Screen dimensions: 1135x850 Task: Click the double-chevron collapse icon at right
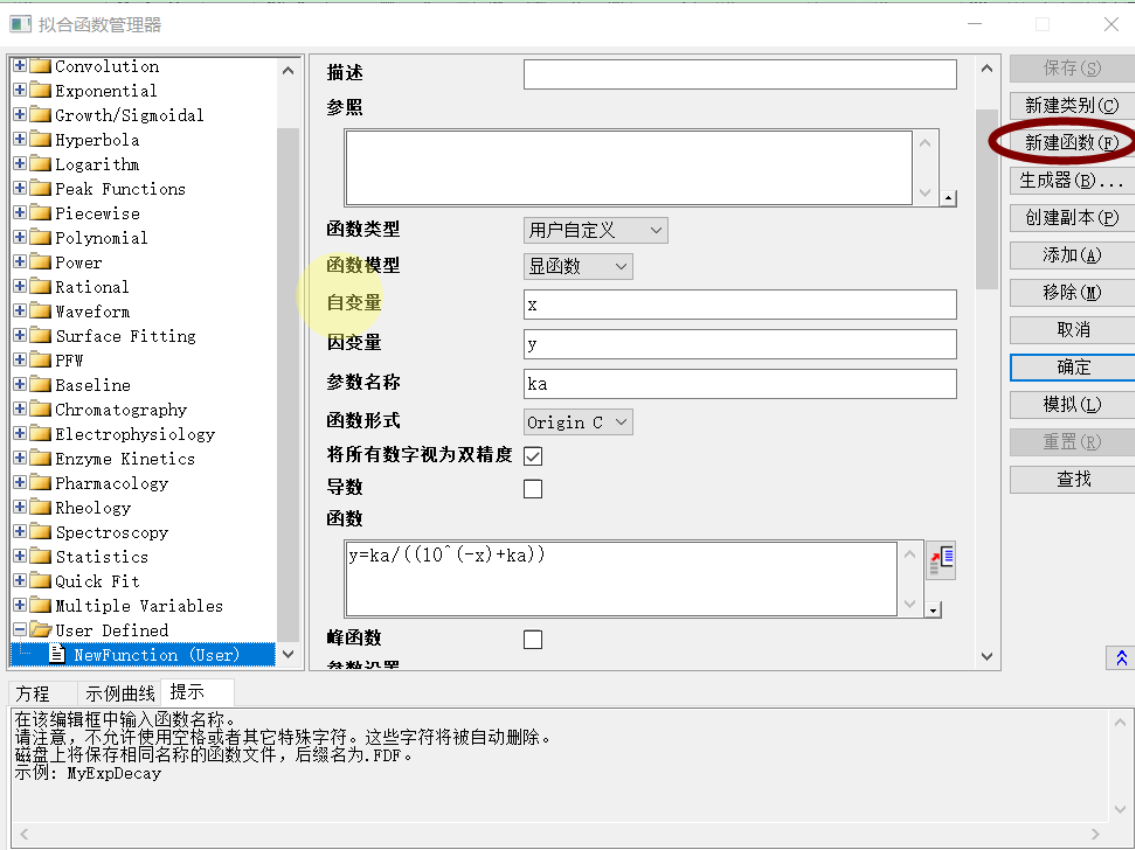(1121, 657)
